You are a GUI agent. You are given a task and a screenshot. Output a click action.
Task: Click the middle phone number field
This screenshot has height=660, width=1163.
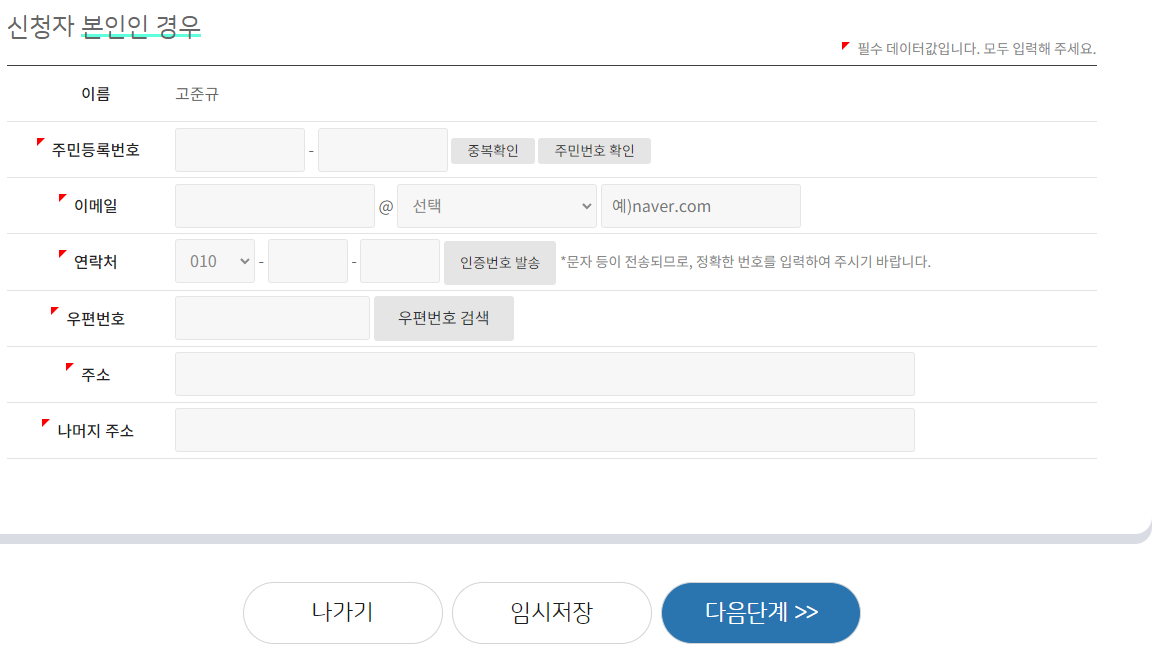pos(308,261)
